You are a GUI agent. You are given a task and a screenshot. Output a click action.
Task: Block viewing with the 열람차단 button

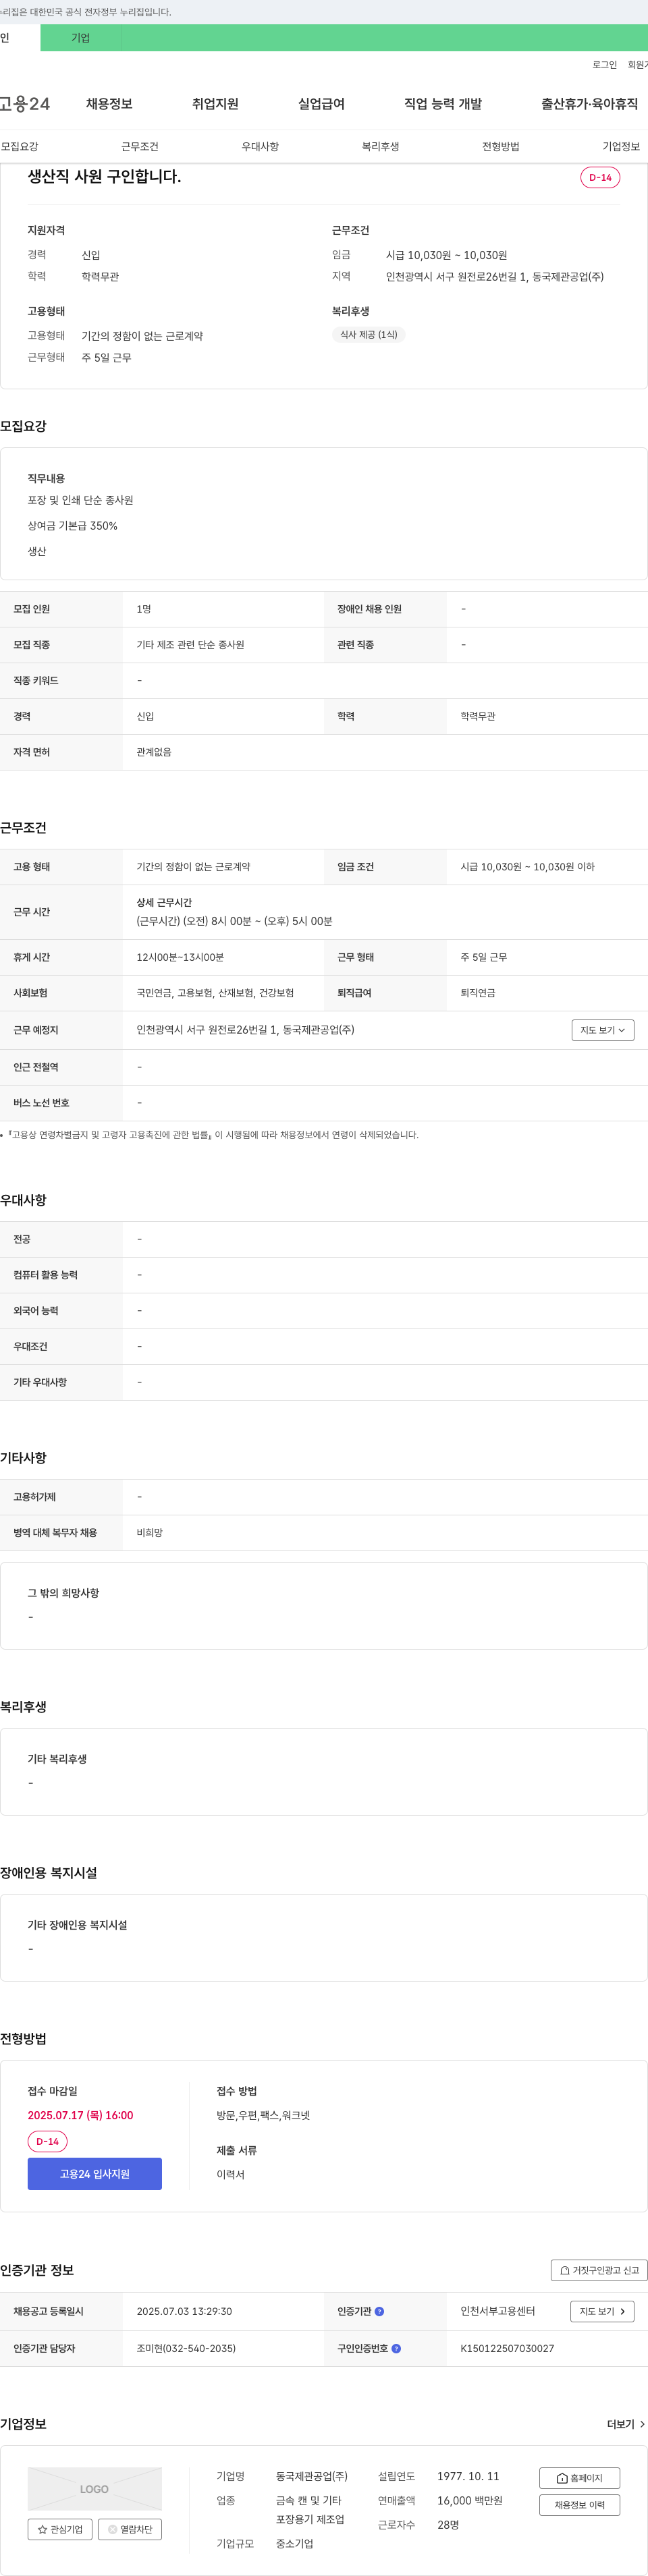coord(130,2529)
